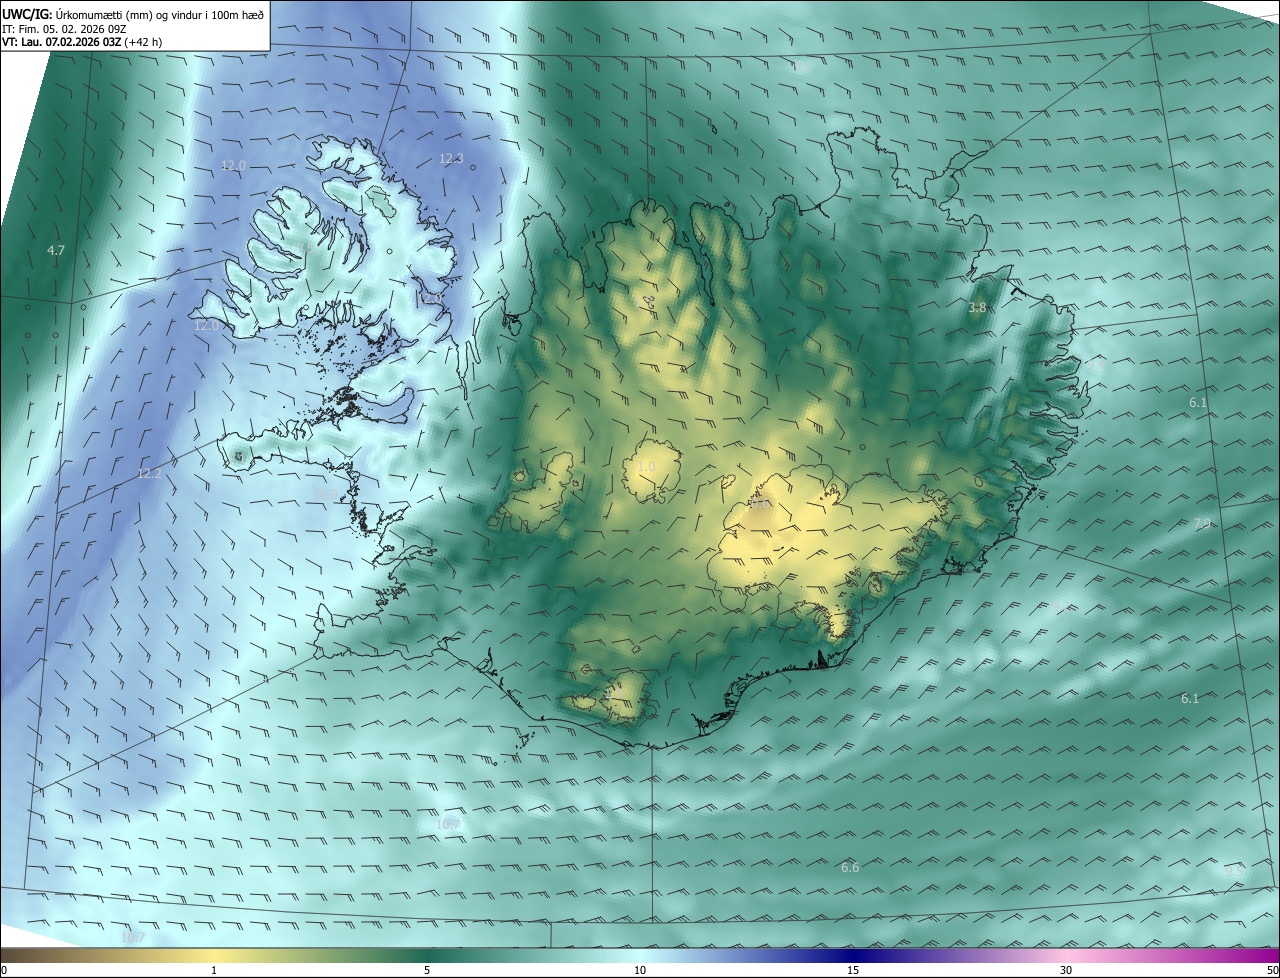Pick the yellow band of the color scale

215,955
